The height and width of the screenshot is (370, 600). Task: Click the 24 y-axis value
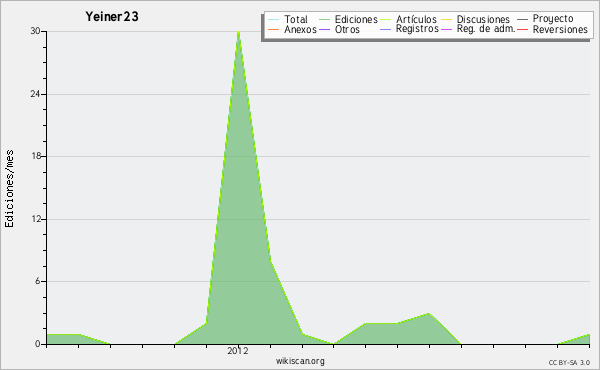pyautogui.click(x=36, y=94)
